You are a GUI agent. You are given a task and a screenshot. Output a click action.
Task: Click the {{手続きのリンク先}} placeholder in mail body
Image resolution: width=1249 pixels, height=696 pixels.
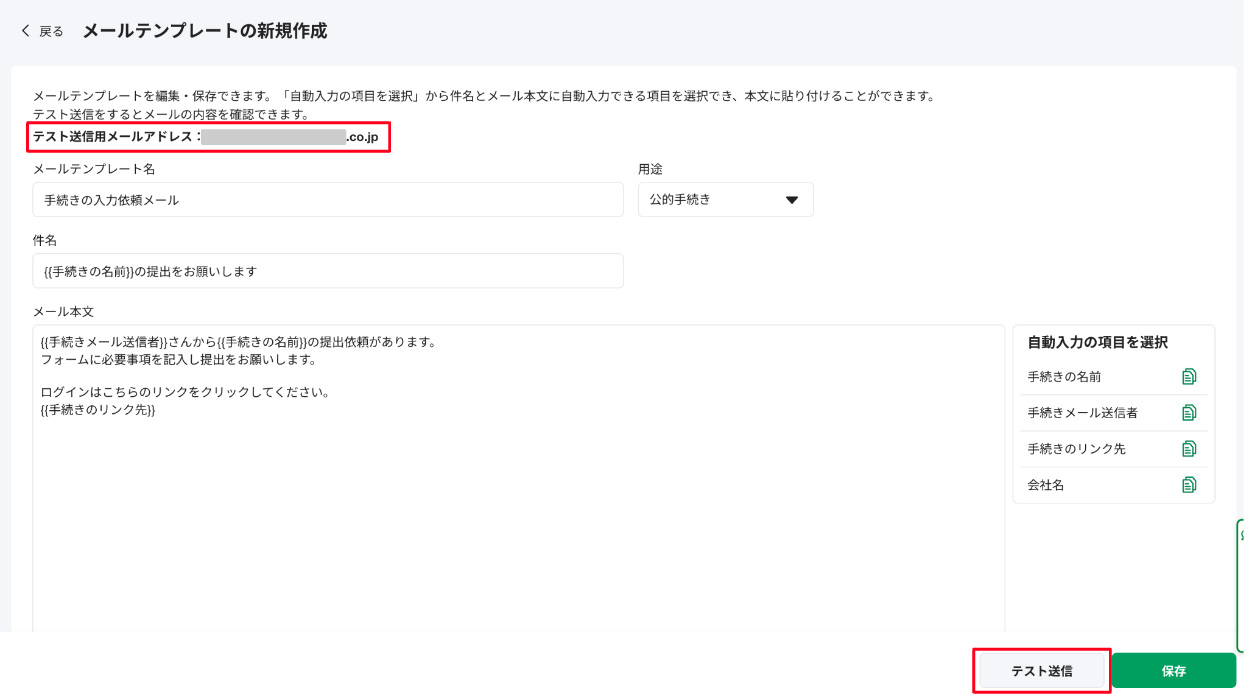98,410
